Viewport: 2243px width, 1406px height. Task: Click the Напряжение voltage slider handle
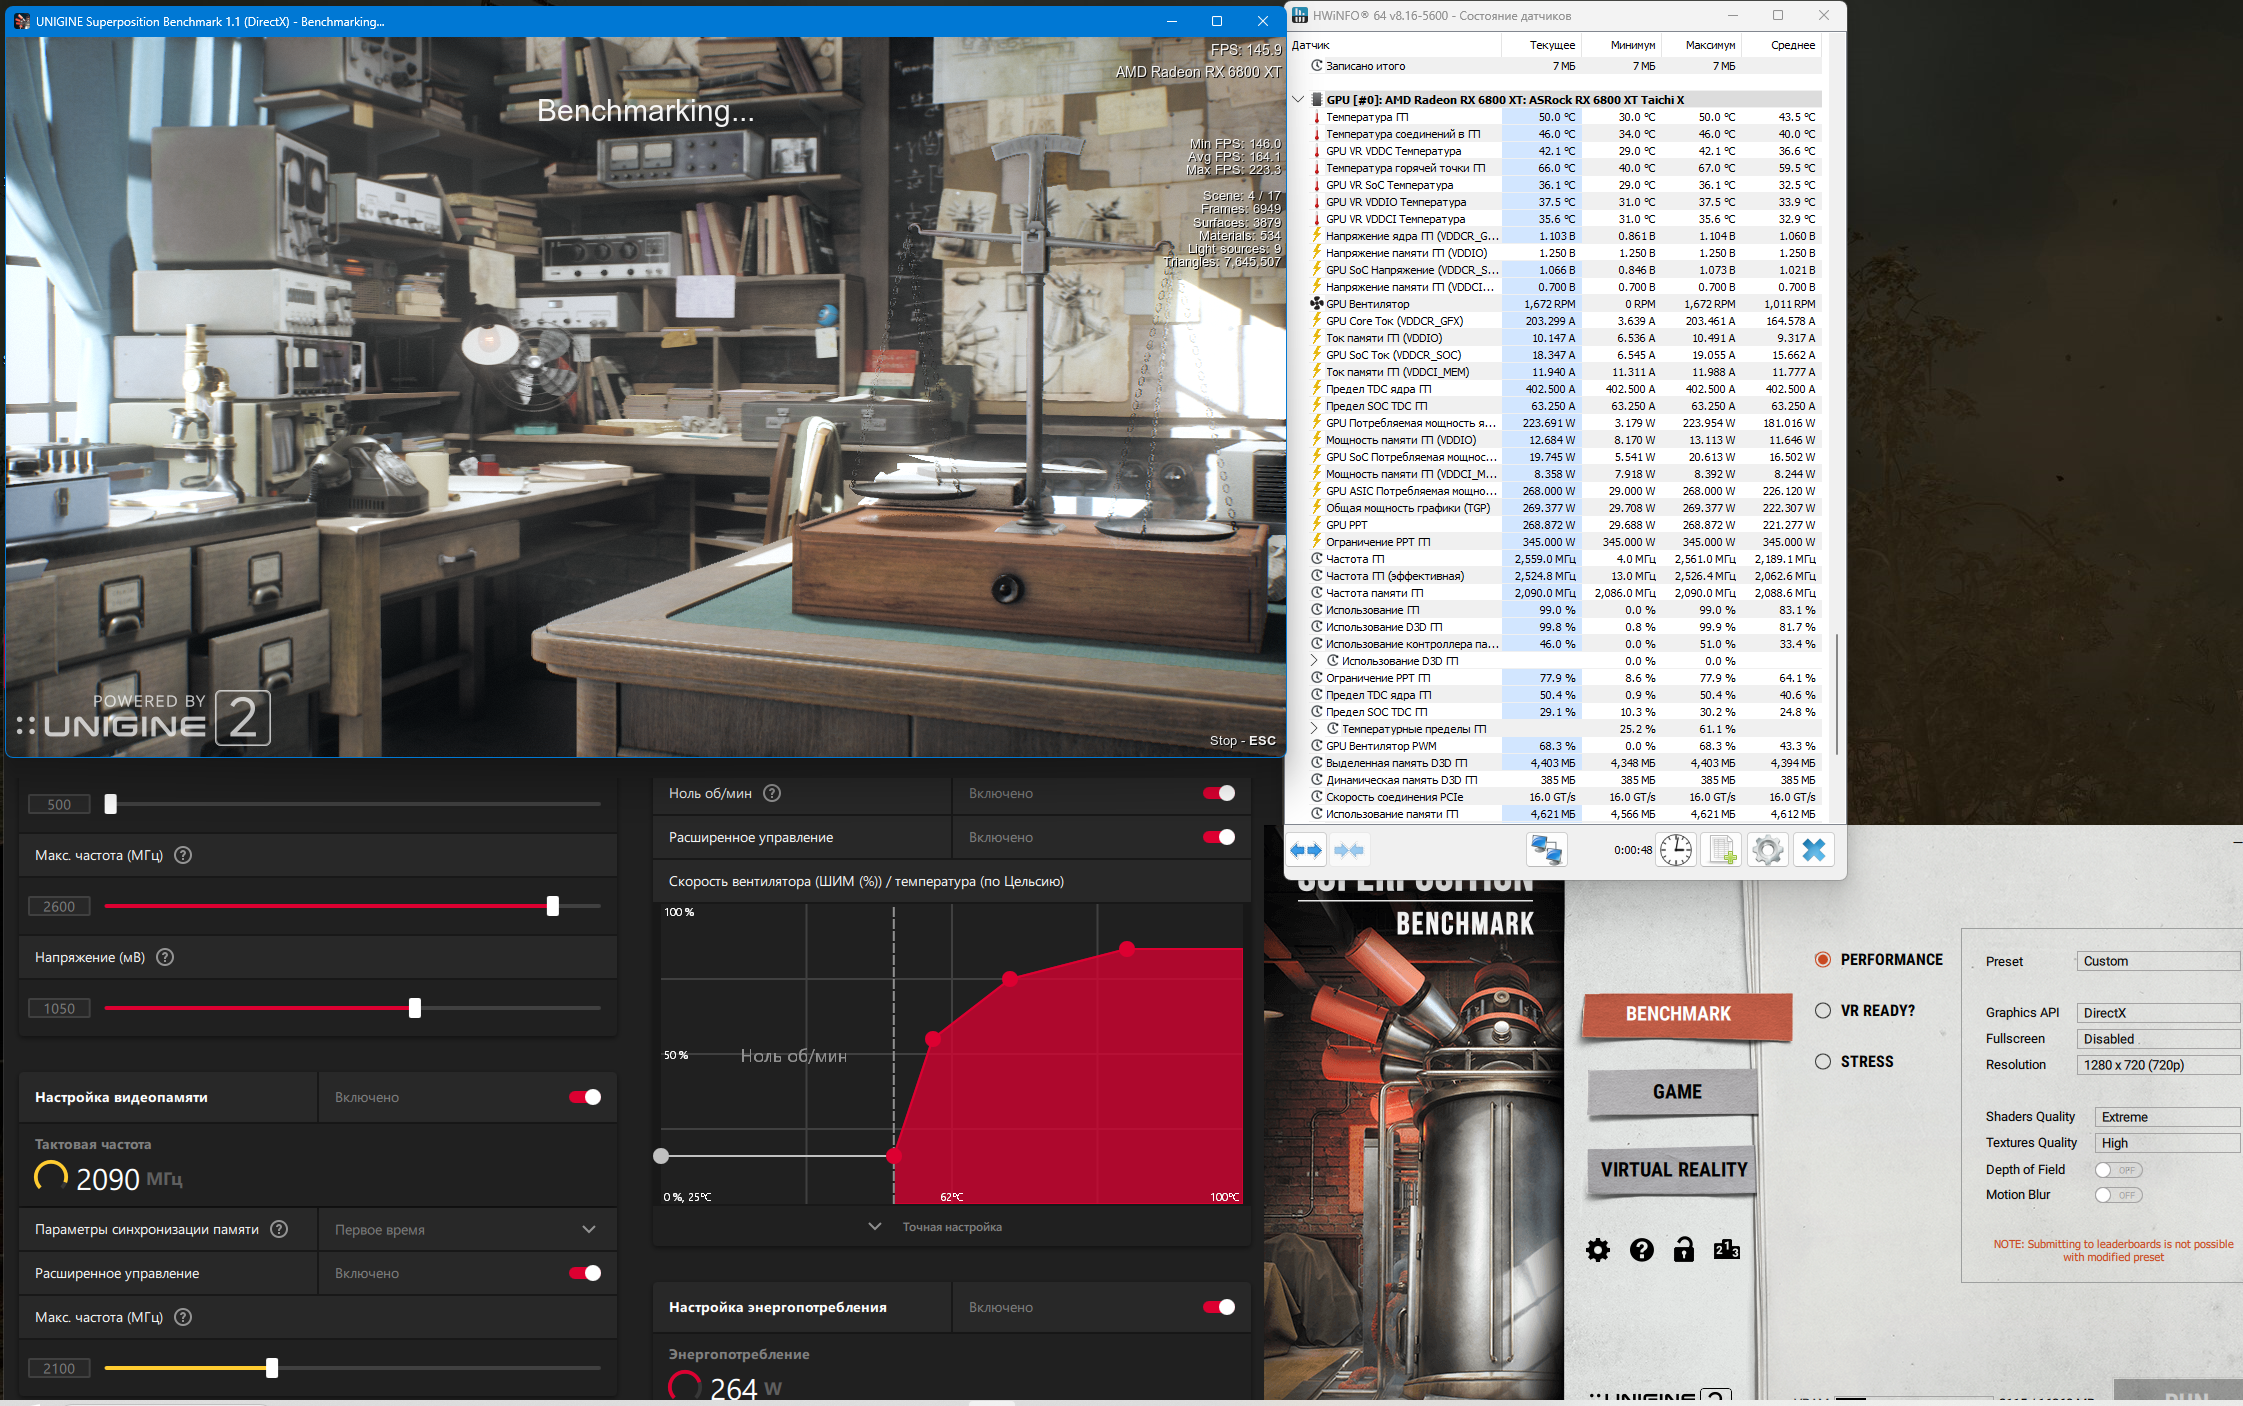[415, 1008]
